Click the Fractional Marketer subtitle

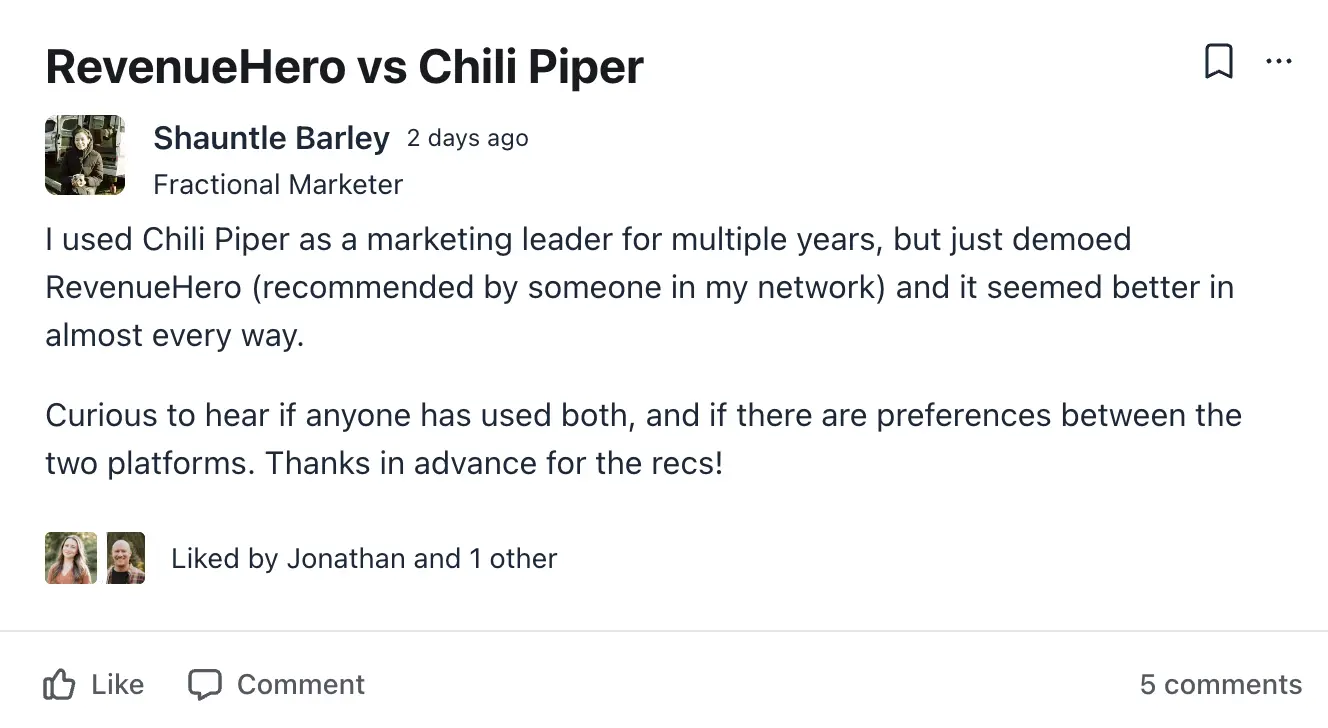278,184
